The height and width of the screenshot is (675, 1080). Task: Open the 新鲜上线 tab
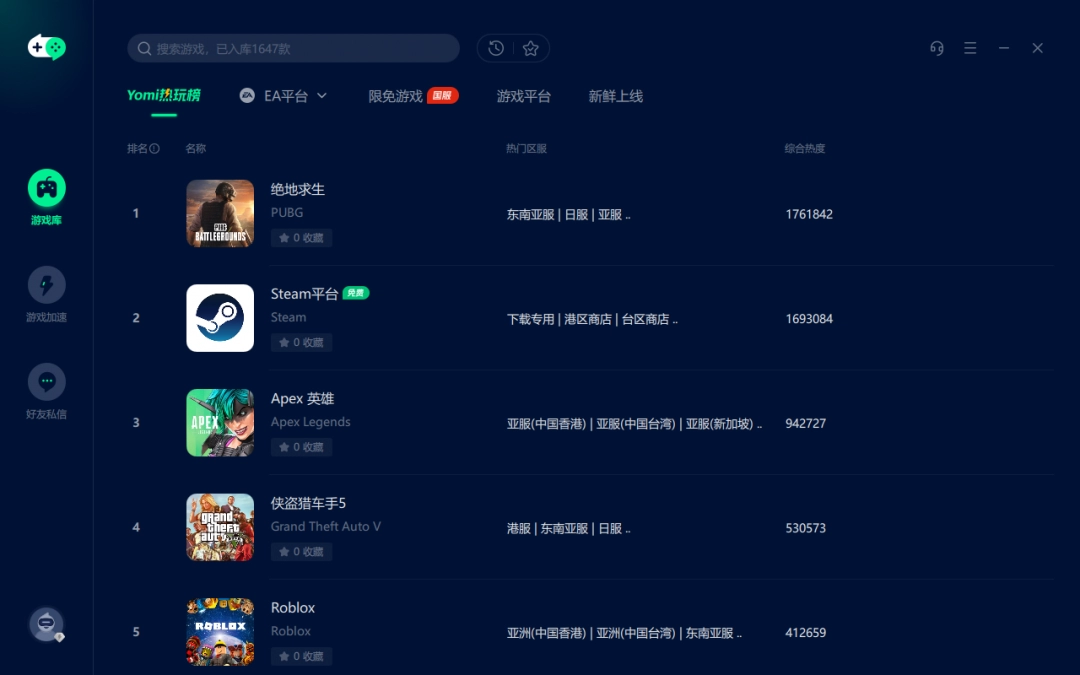615,96
